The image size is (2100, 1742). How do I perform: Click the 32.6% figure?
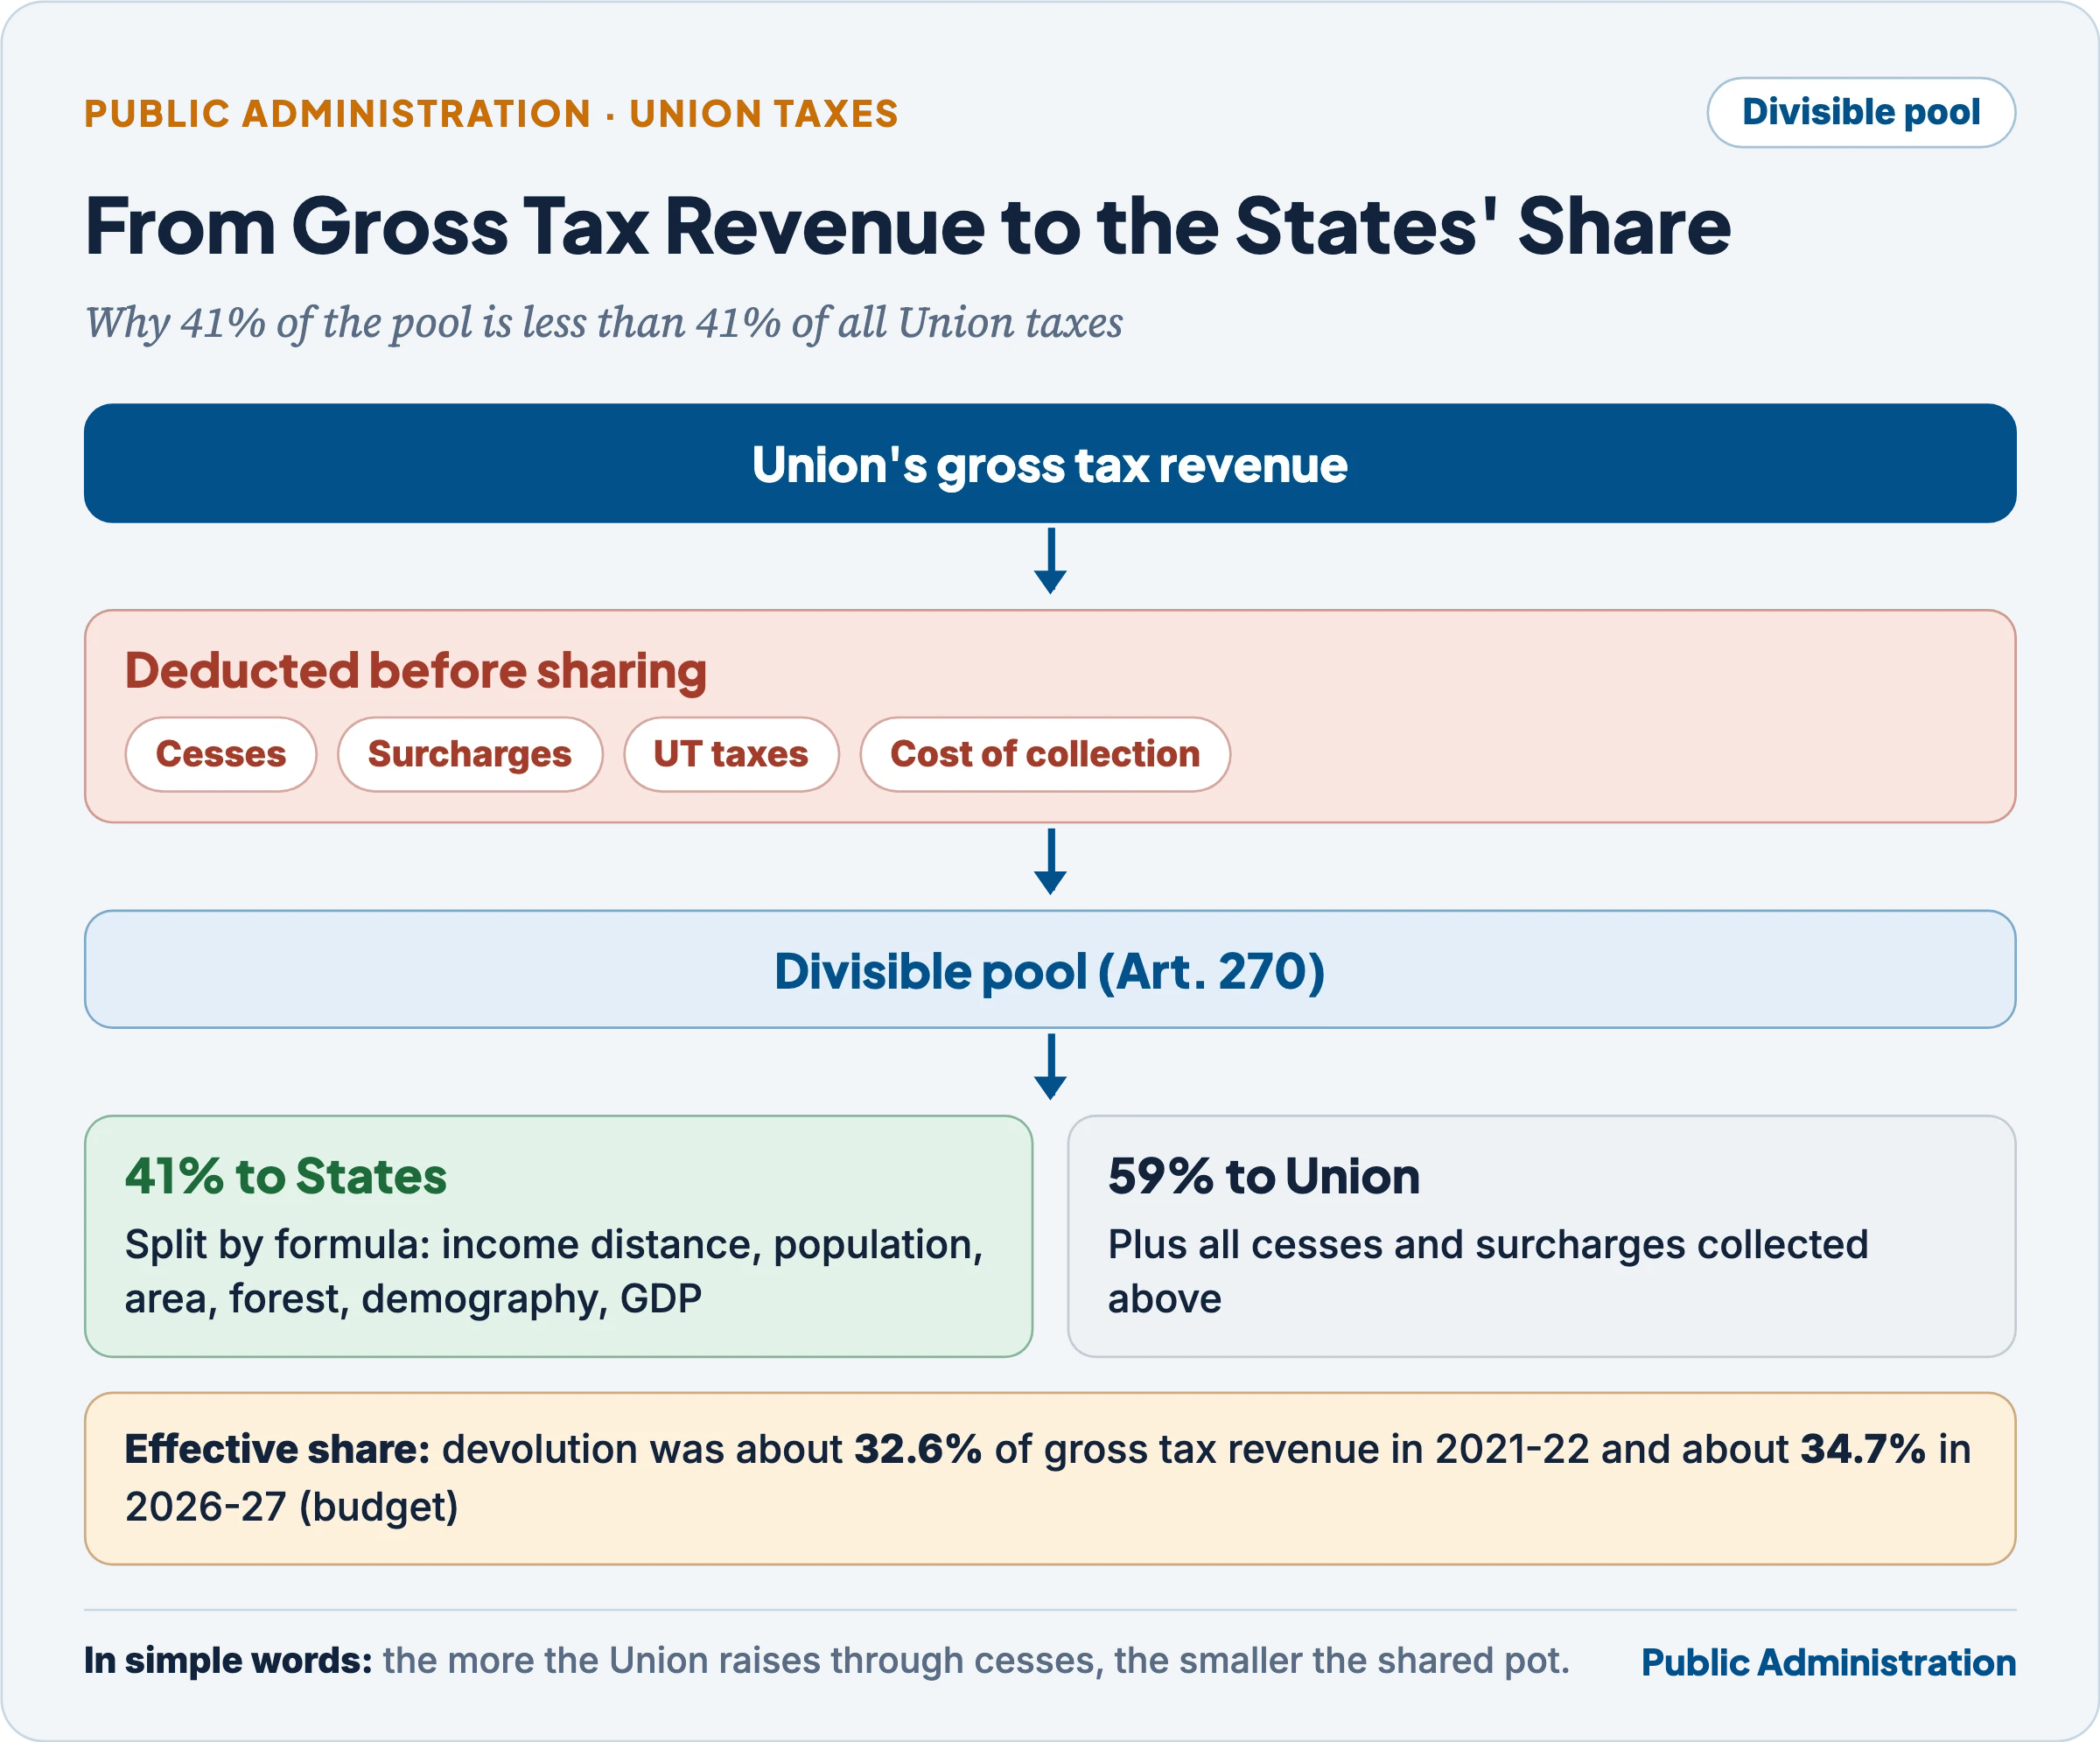point(918,1449)
